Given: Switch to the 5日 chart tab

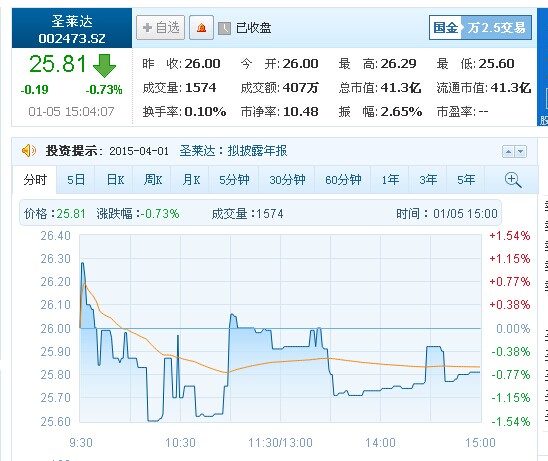Looking at the screenshot, I should pos(75,180).
